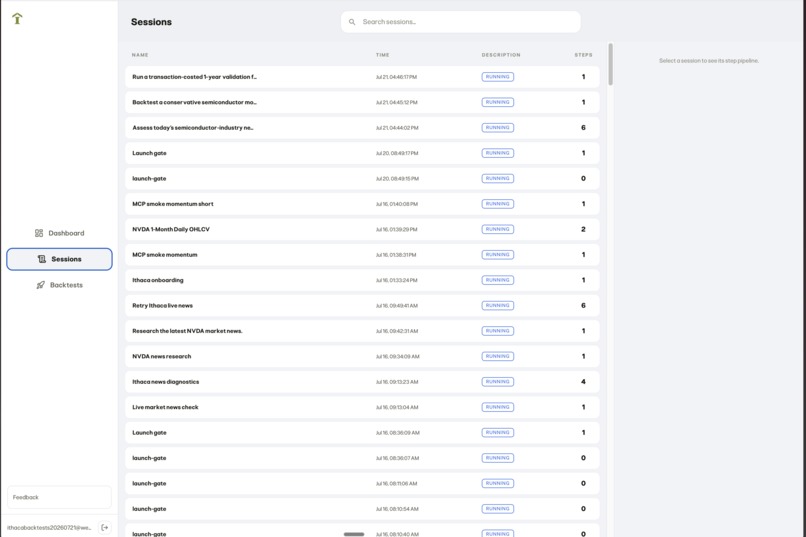Screen dimensions: 806x537
Task: Click step count 4 on Ithaca news diagnostics
Action: coord(583,382)
